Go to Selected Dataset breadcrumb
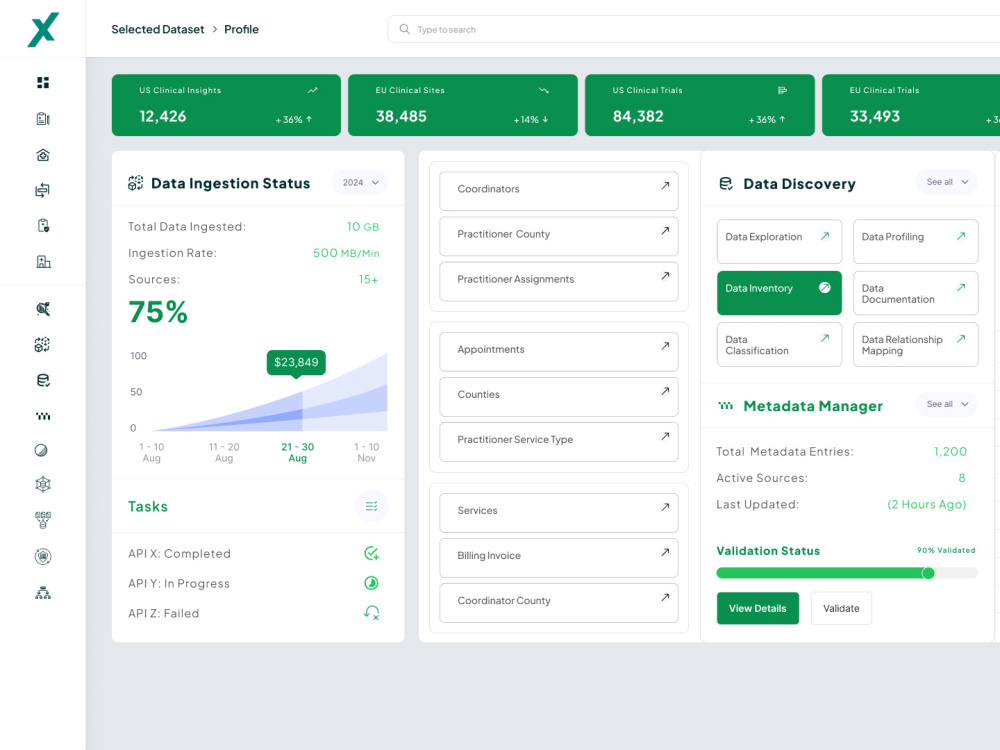Screen dimensions: 1000x750 (x=158, y=29)
